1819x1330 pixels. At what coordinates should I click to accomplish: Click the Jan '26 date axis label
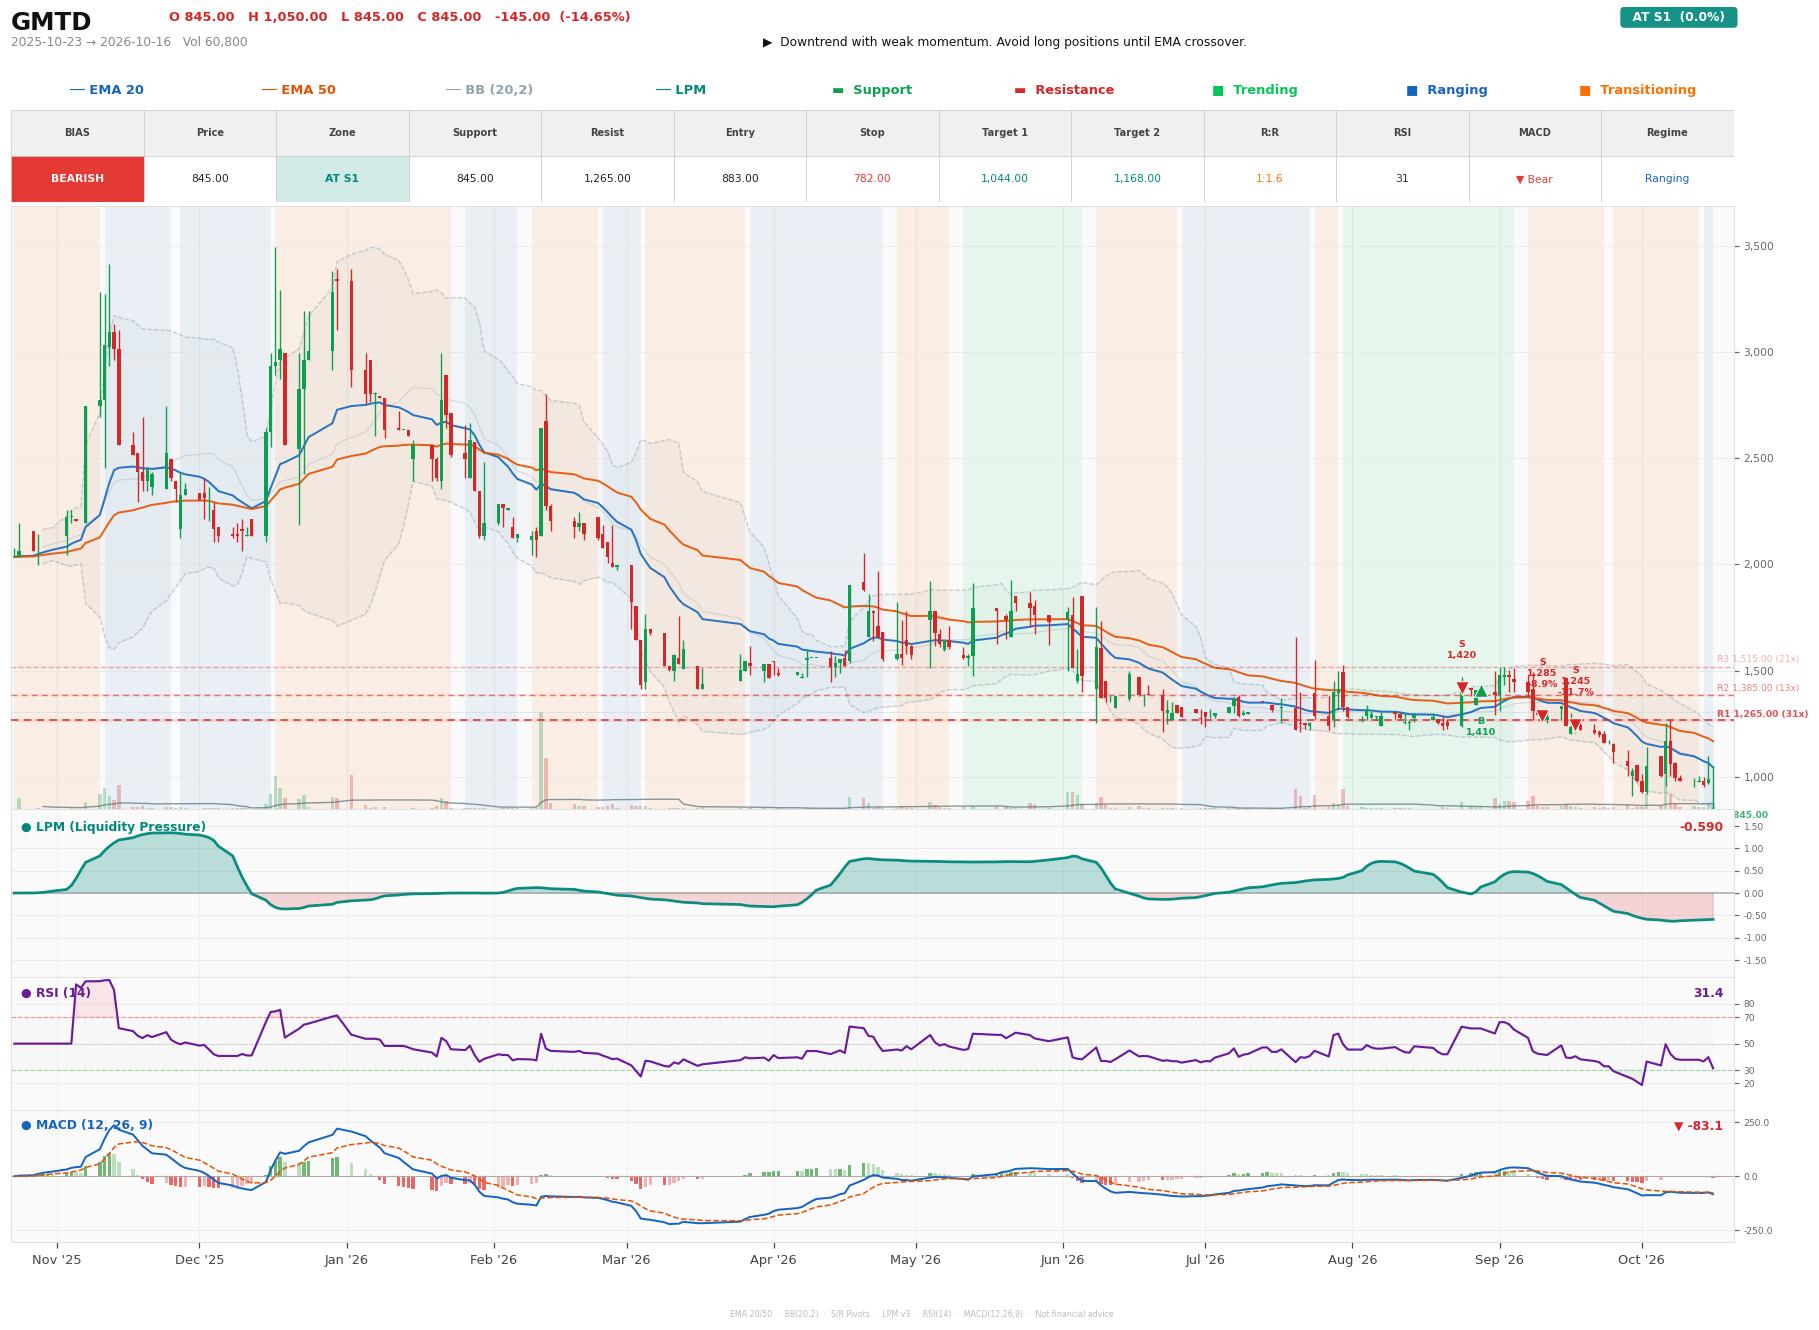pyautogui.click(x=346, y=1260)
